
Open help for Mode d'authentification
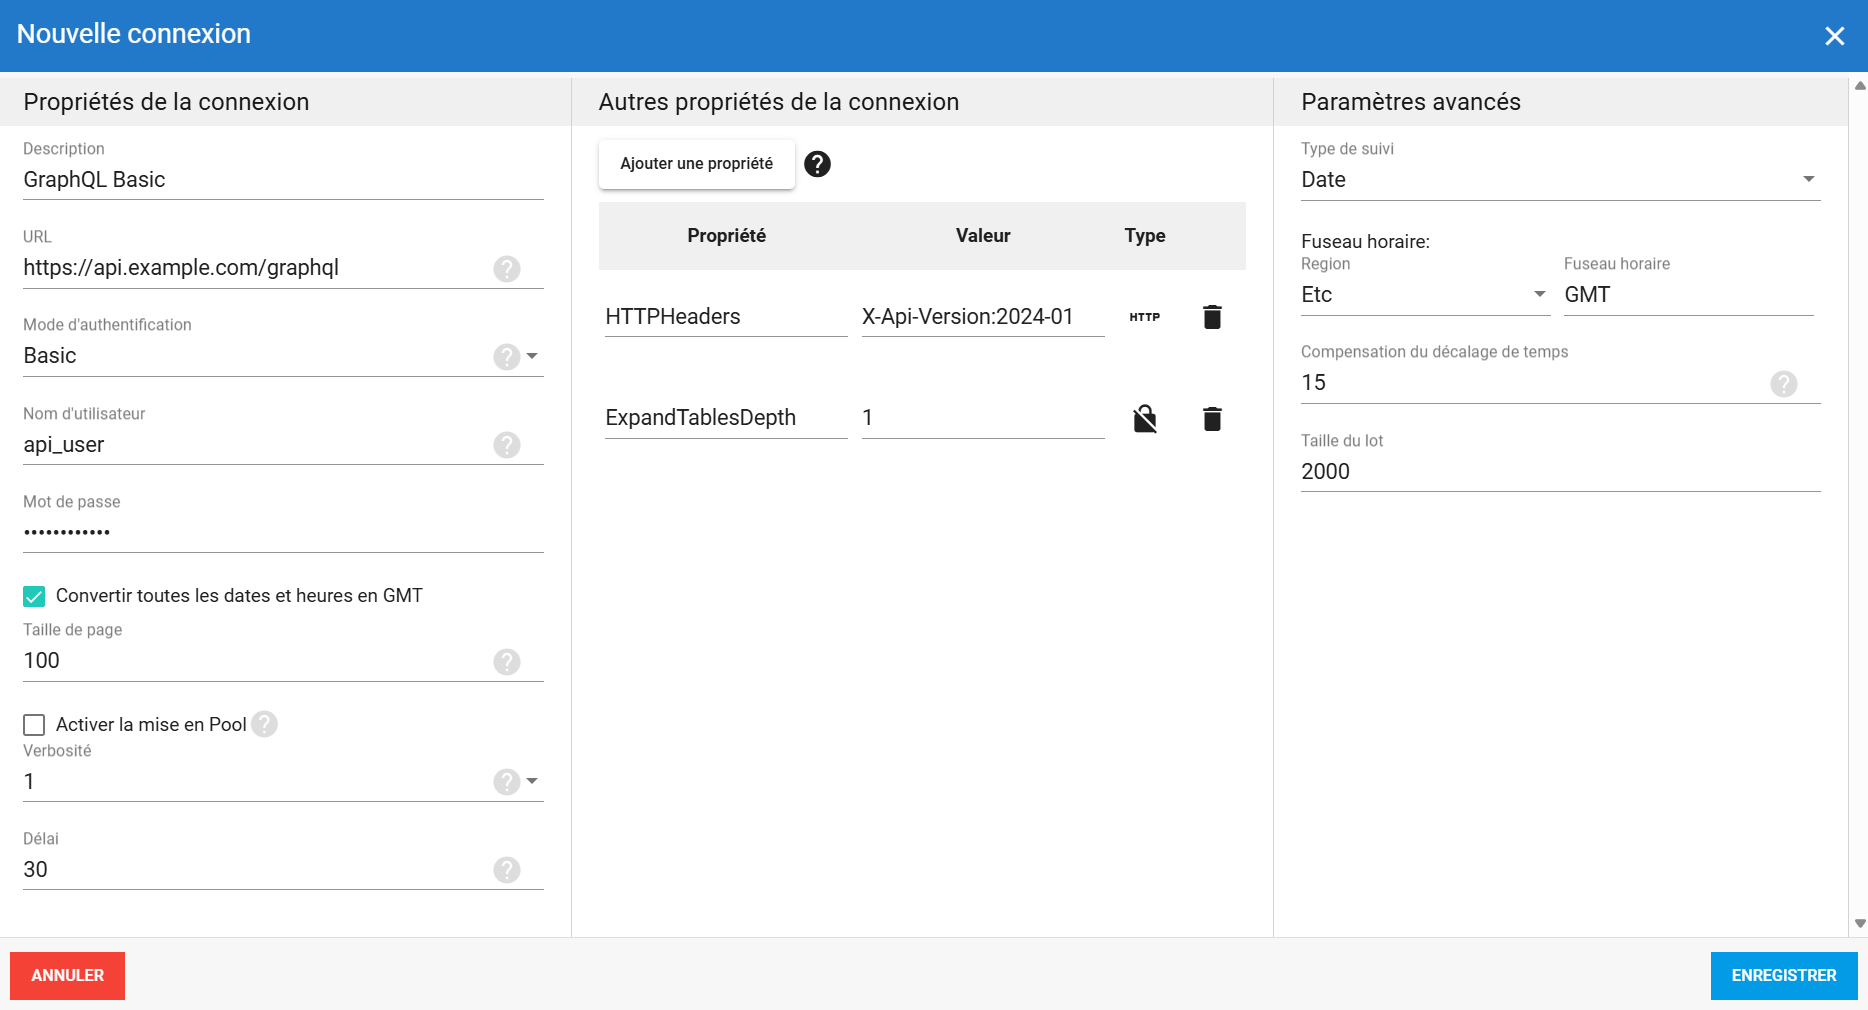(x=507, y=357)
